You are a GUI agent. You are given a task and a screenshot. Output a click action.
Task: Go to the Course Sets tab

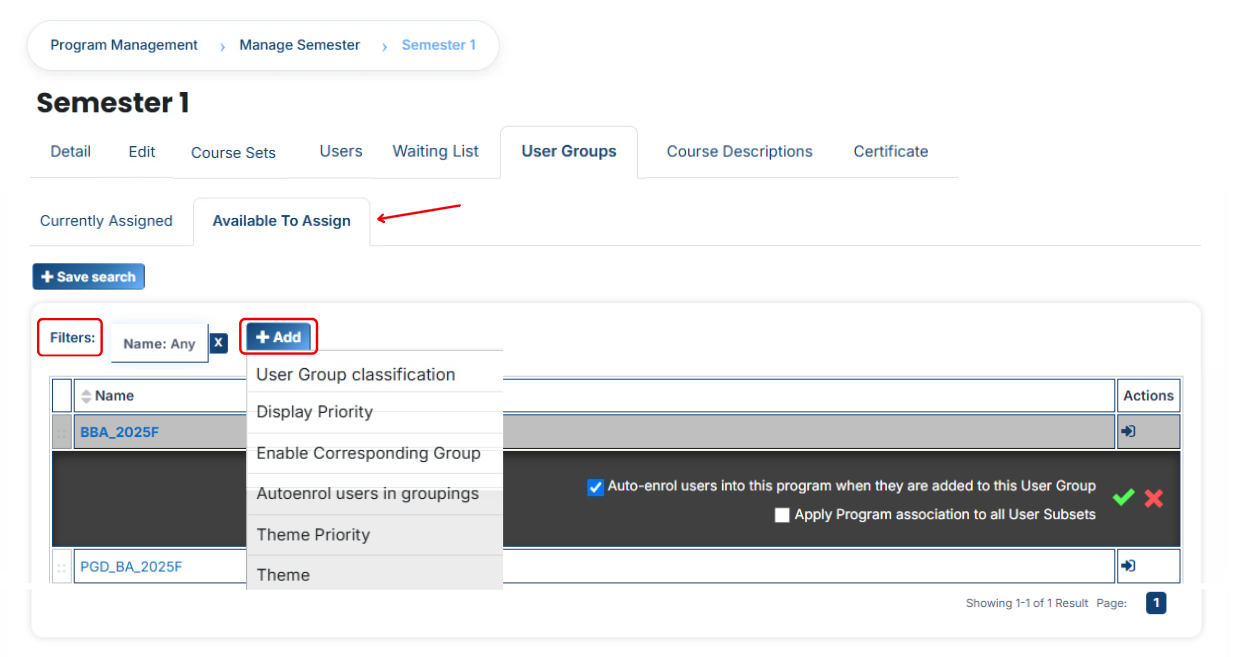(233, 153)
